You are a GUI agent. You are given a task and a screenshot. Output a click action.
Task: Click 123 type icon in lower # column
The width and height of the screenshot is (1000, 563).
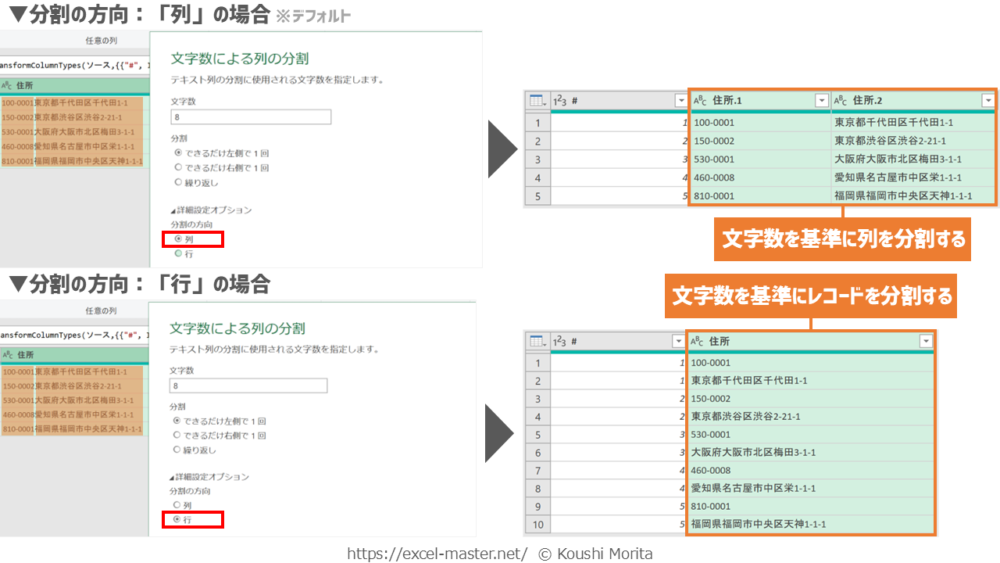(560, 342)
